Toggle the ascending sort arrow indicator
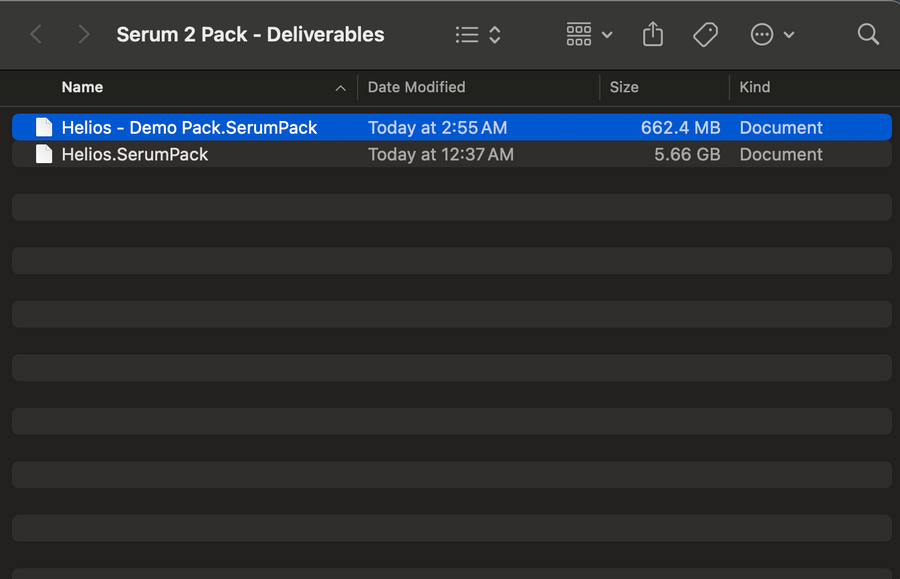This screenshot has width=900, height=579. coord(340,88)
